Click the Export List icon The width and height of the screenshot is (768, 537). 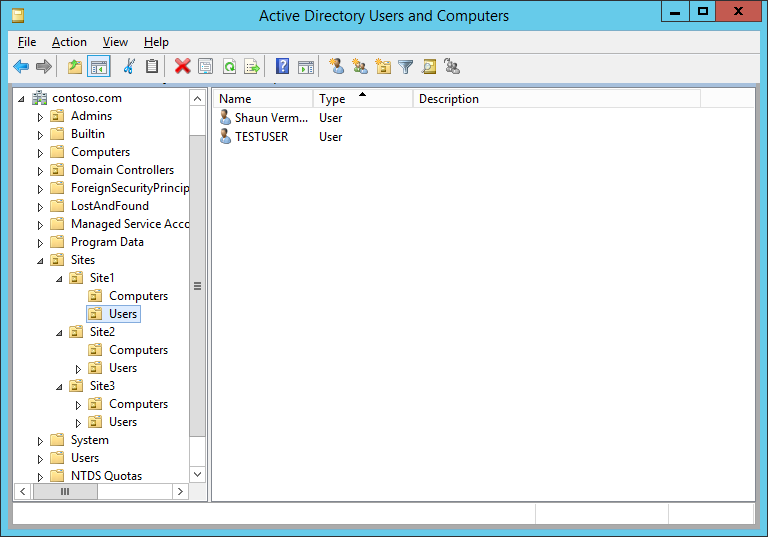click(x=252, y=66)
